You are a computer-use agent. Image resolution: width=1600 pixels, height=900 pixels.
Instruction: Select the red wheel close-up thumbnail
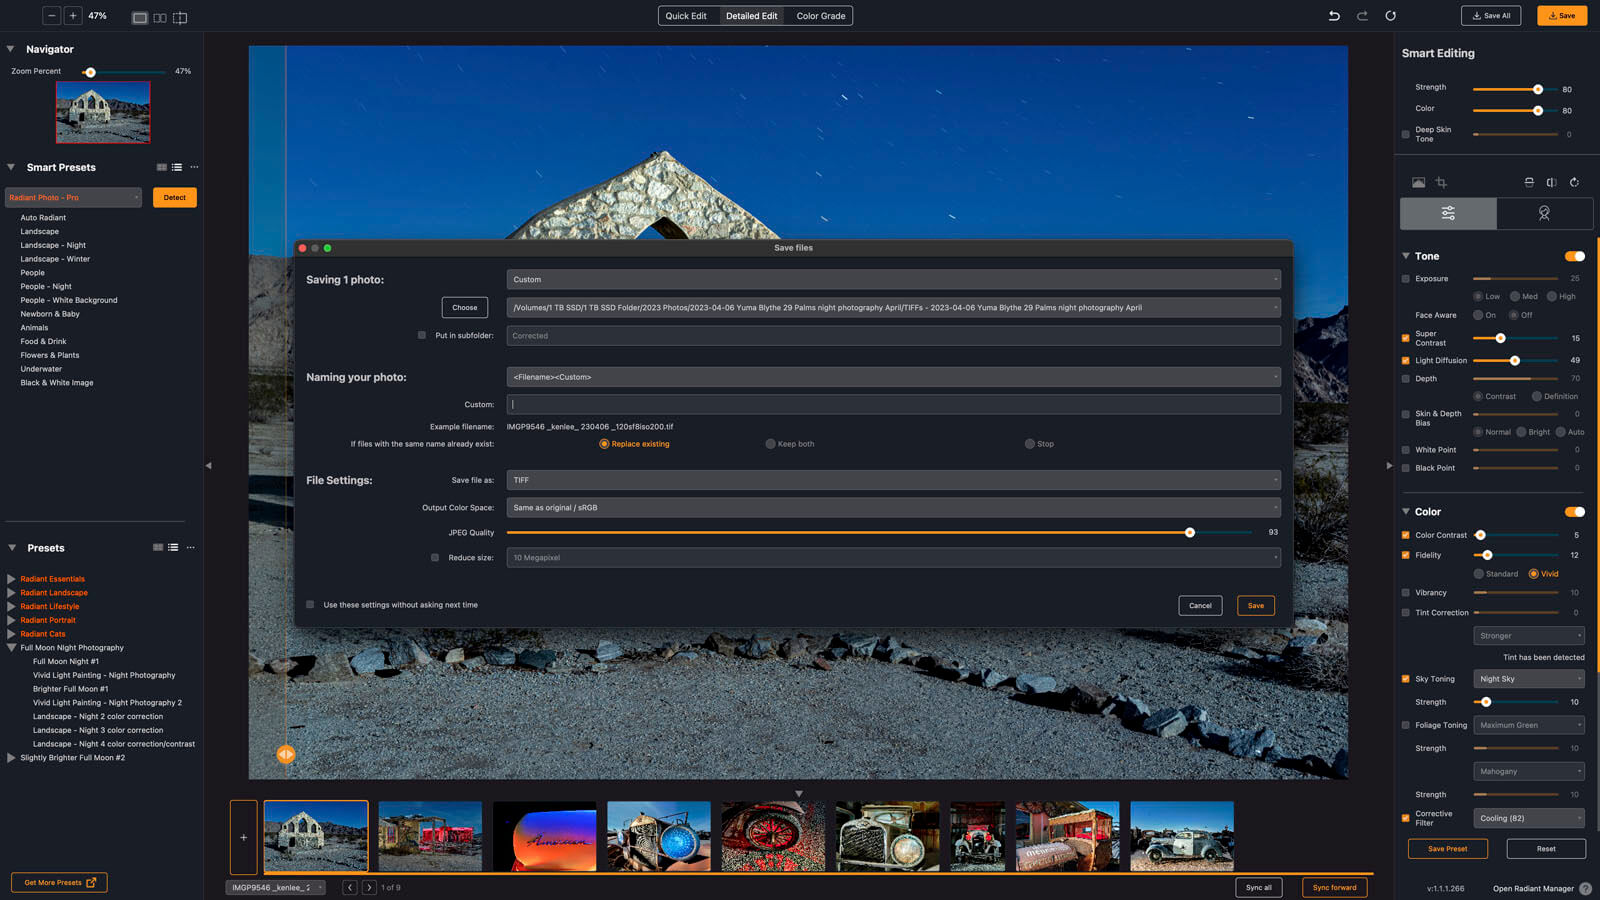pyautogui.click(x=773, y=836)
